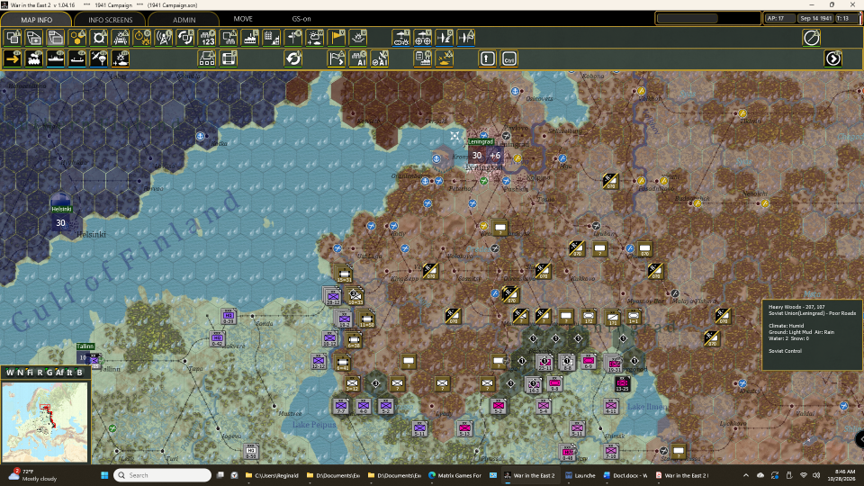The width and height of the screenshot is (864, 486).
Task: Toggle the air transport doctrine icon
Action: point(423,37)
